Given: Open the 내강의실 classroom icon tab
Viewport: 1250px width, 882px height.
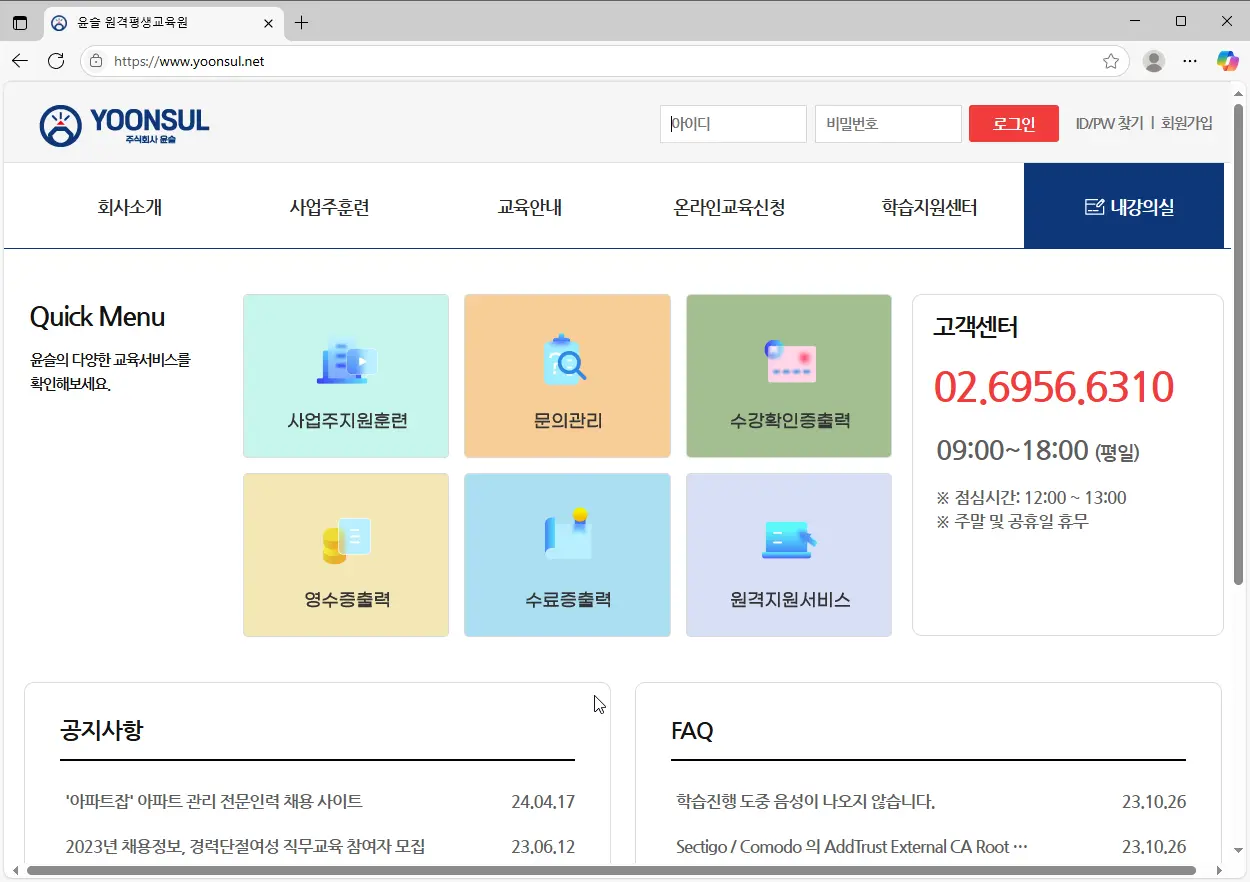Looking at the screenshot, I should coord(1124,206).
